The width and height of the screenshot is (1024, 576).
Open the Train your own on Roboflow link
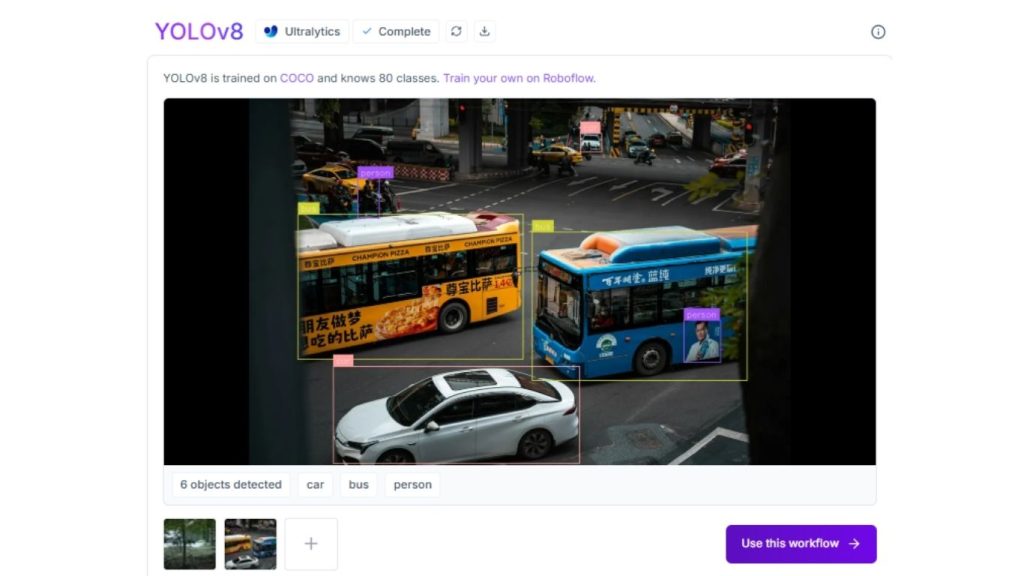(519, 77)
